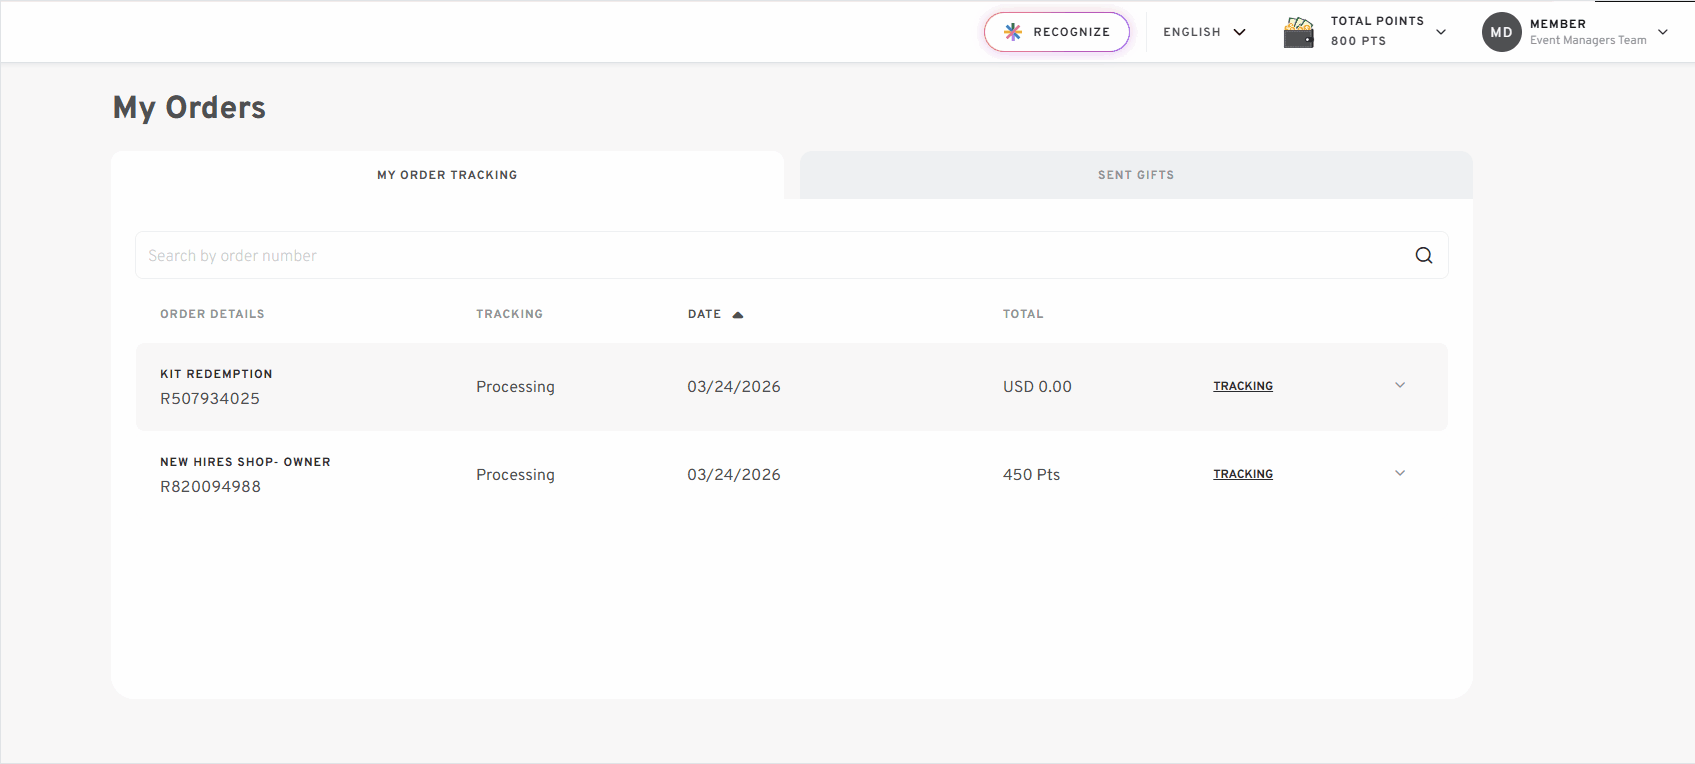Open Tracking link for New Hires Shop order
This screenshot has height=764, width=1695.
tap(1243, 474)
